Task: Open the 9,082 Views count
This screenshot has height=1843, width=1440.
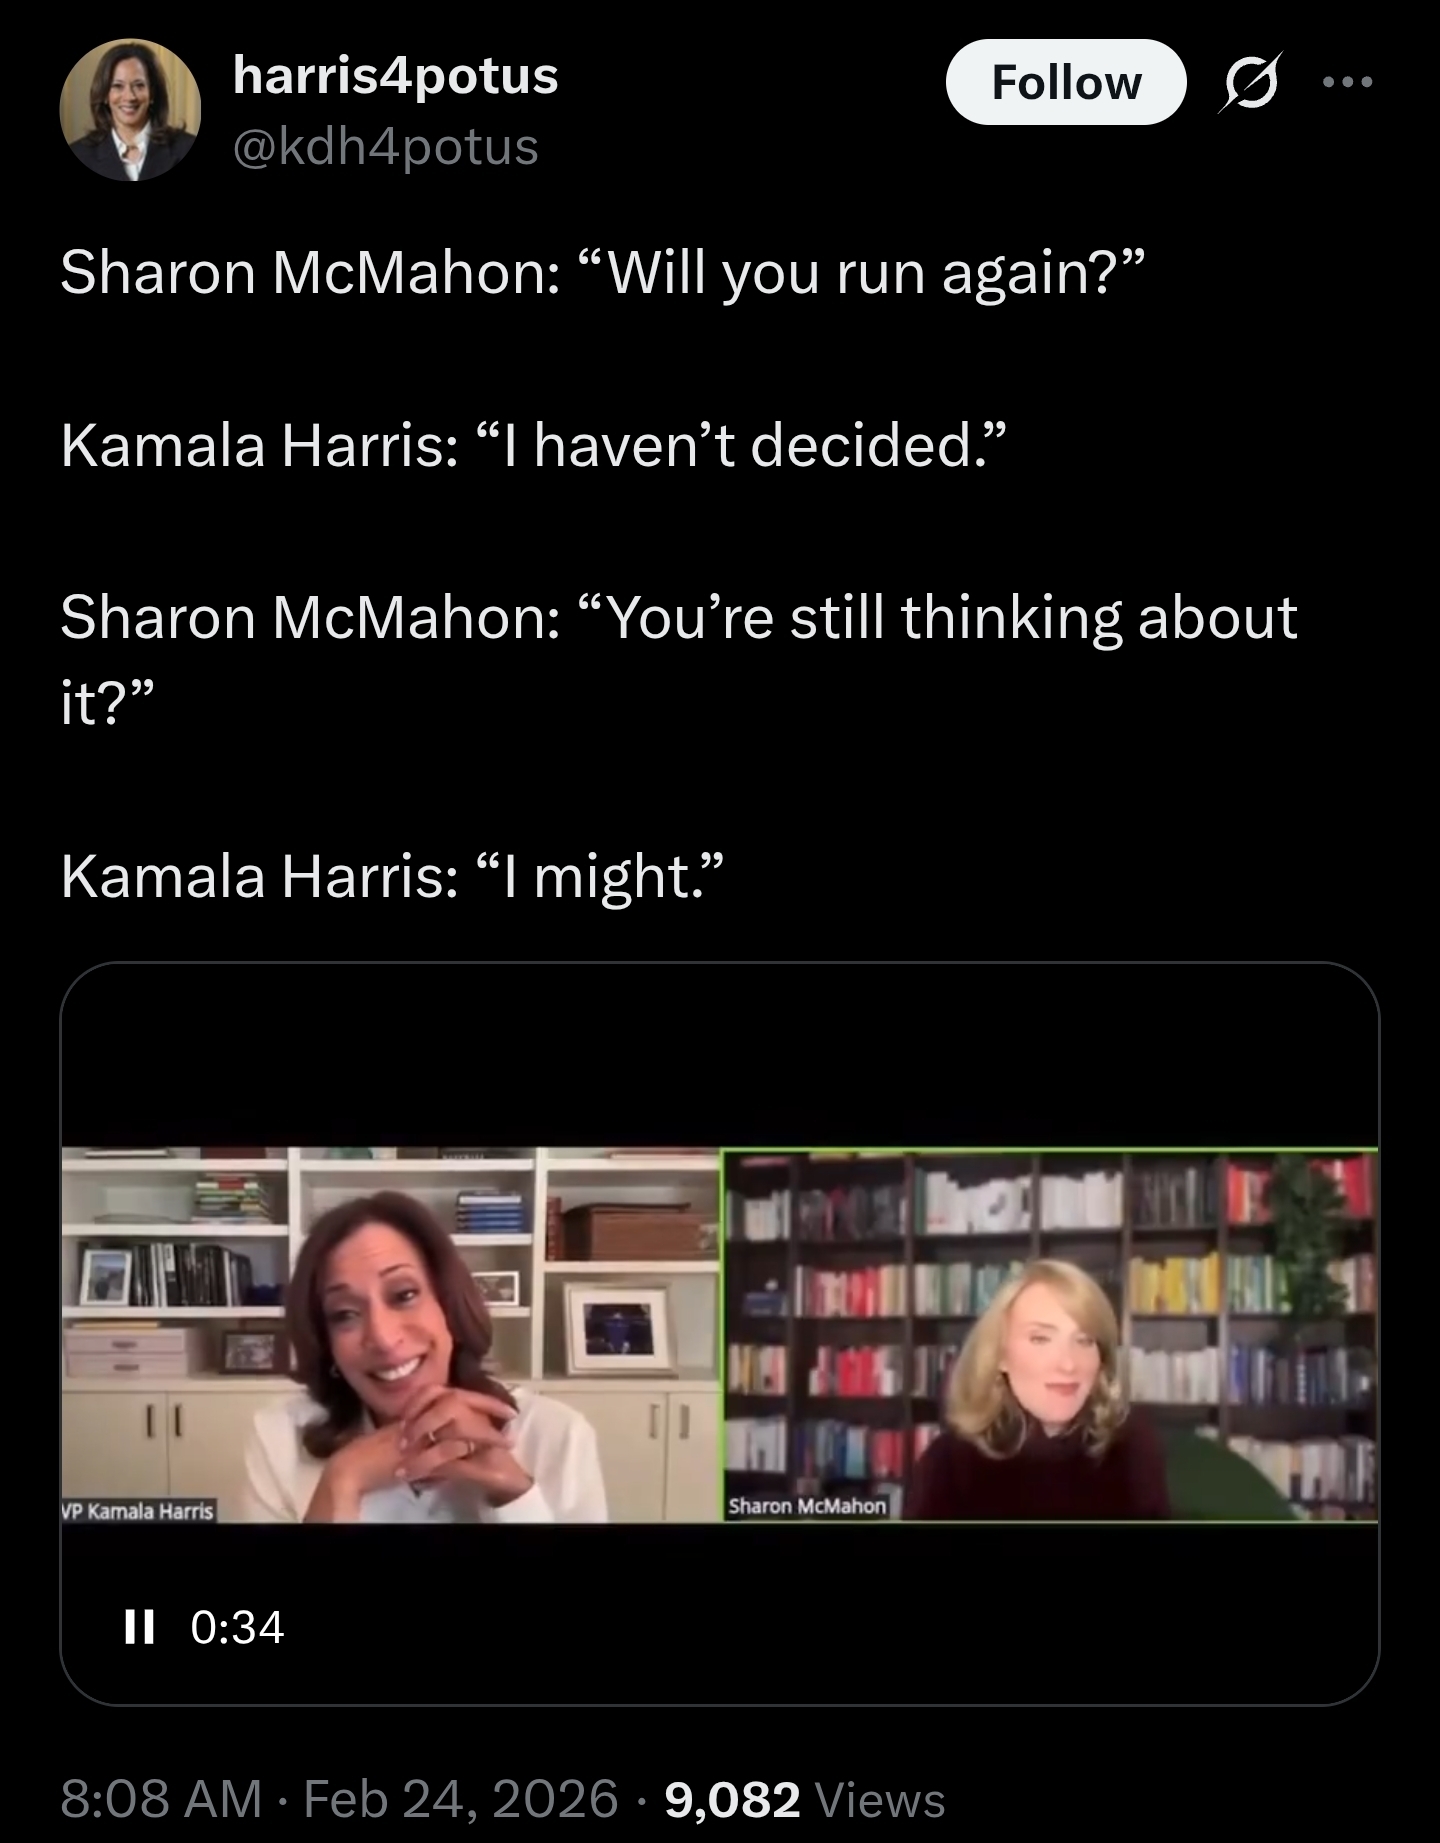Action: [x=805, y=1799]
